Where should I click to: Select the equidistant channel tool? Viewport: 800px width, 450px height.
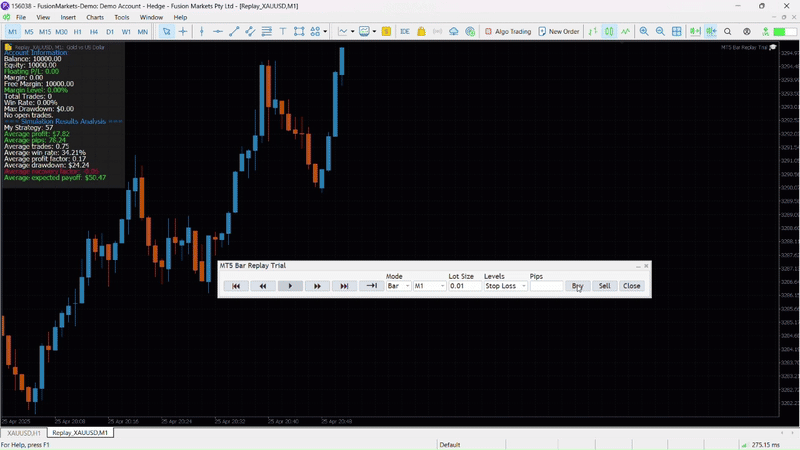click(x=250, y=32)
